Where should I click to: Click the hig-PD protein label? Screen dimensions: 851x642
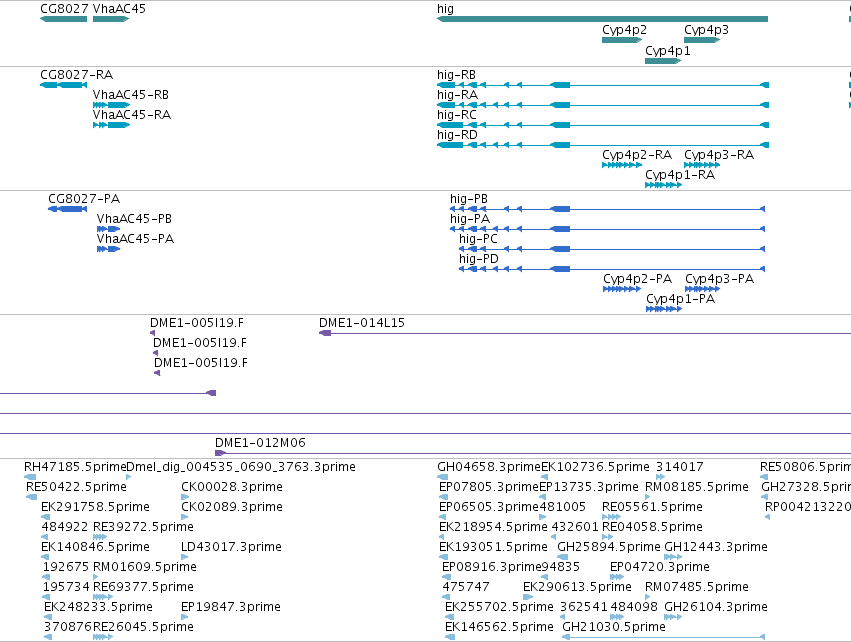tap(479, 259)
